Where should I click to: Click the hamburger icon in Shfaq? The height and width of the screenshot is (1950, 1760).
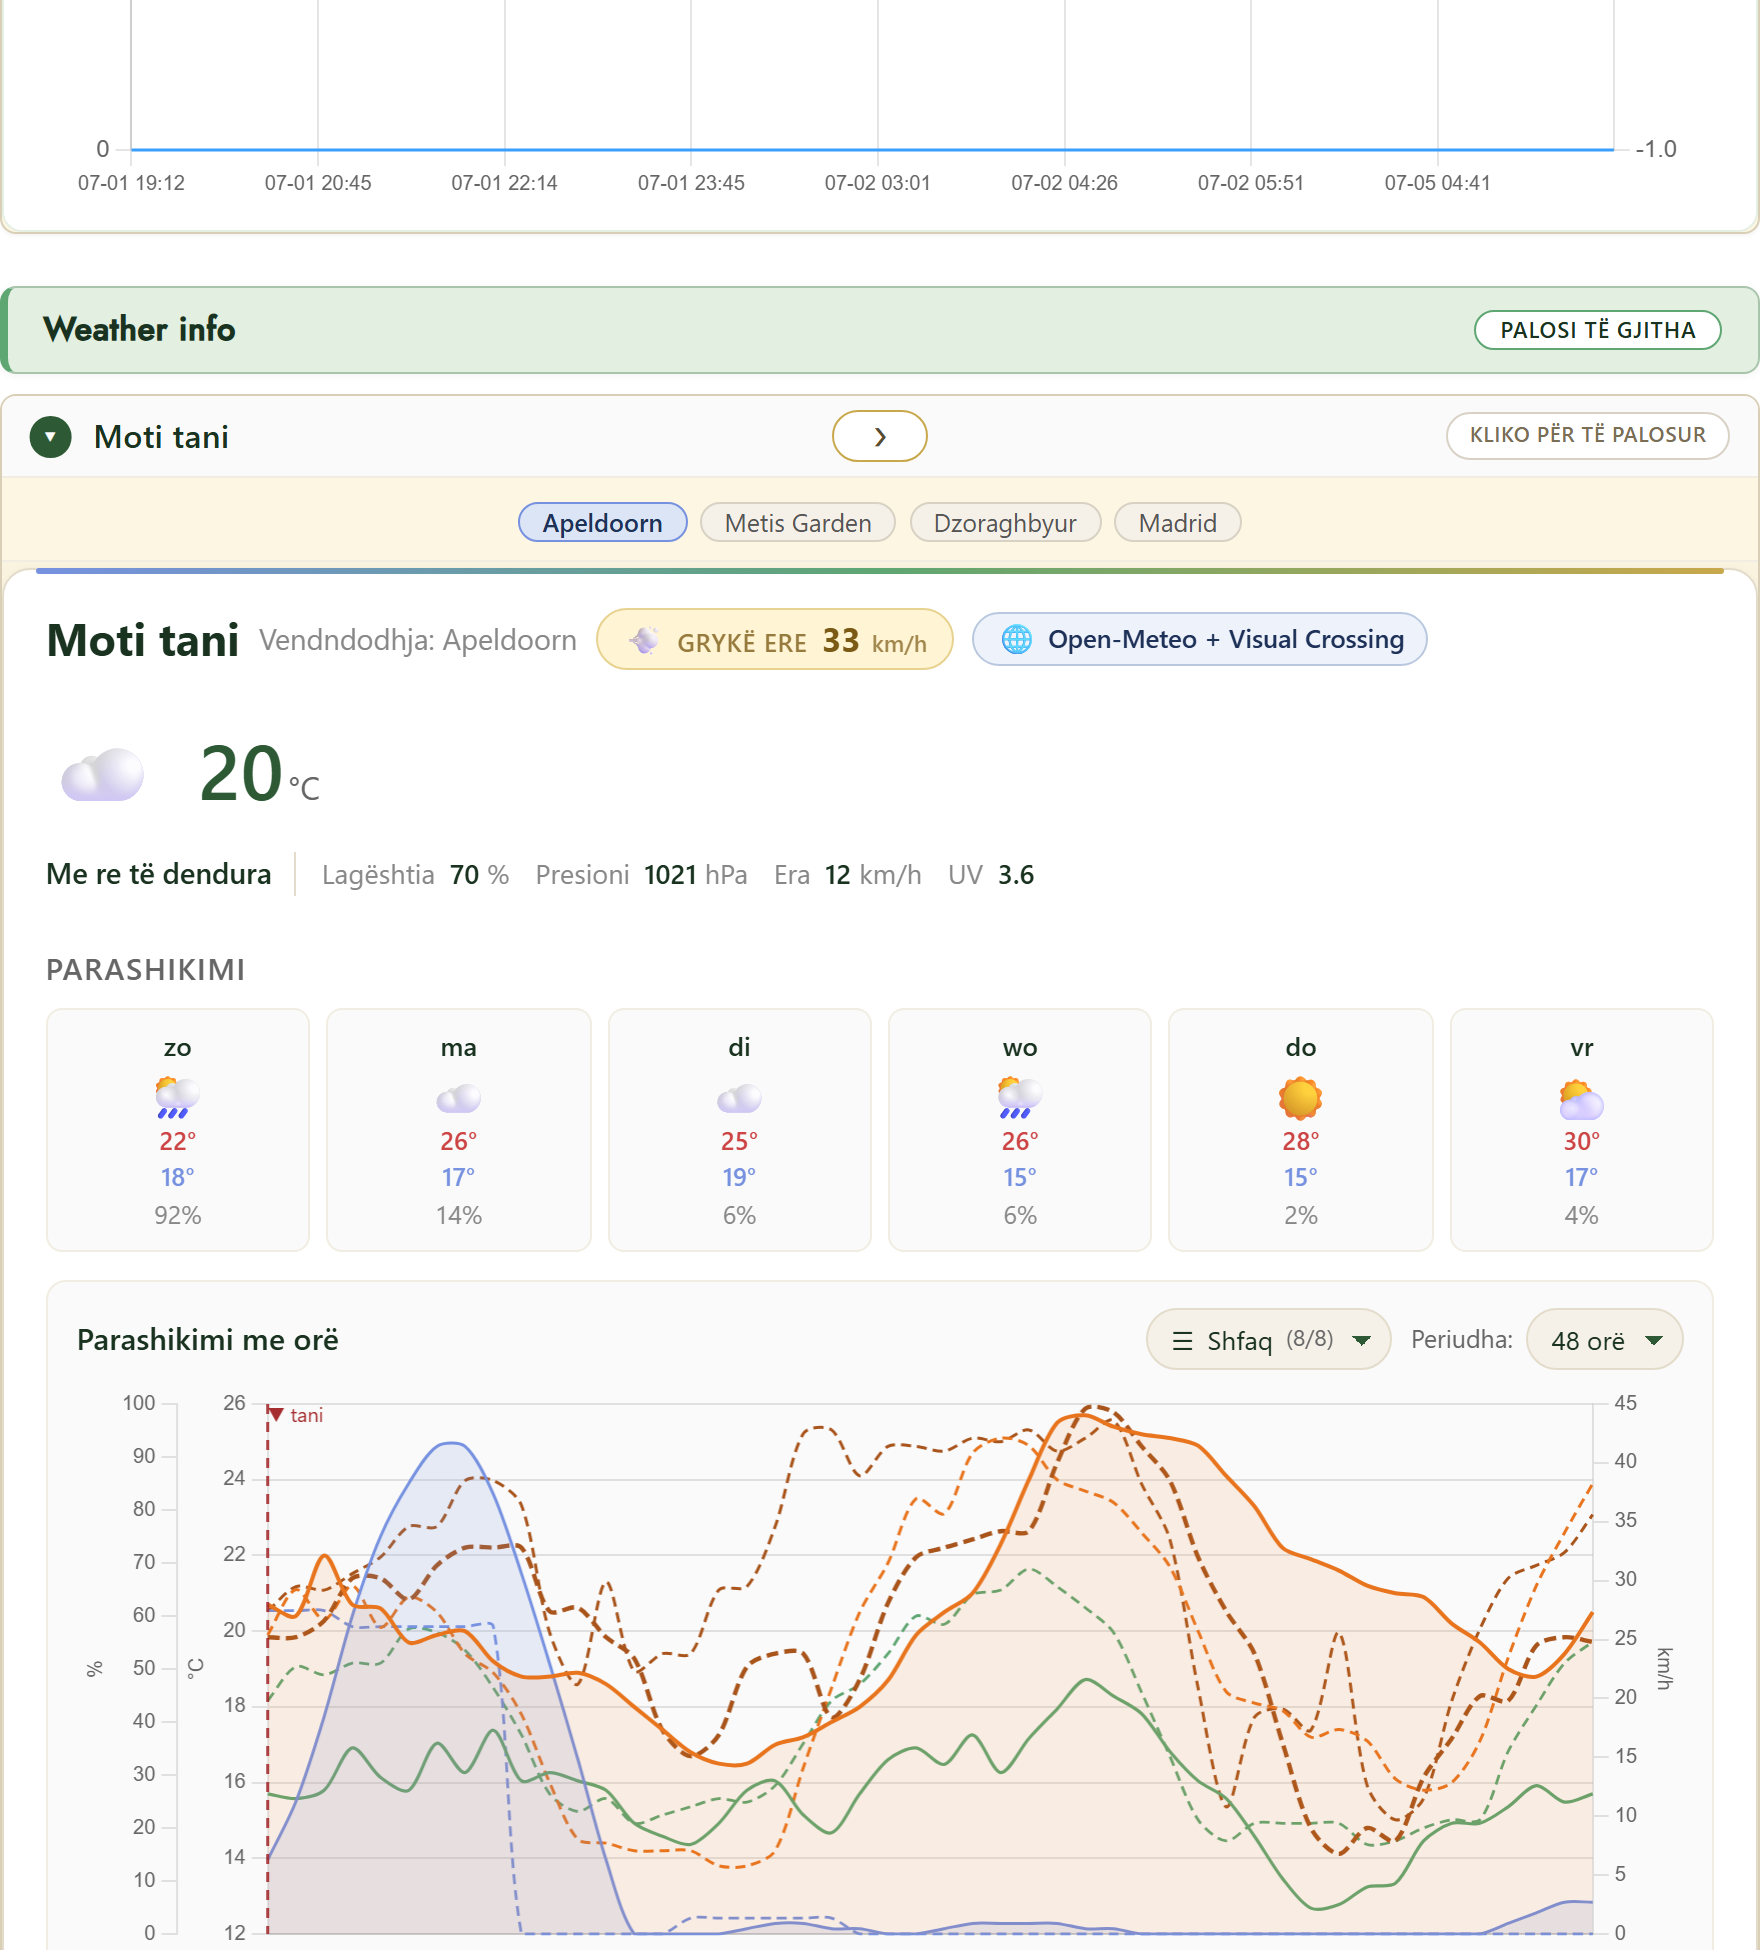click(x=1182, y=1341)
